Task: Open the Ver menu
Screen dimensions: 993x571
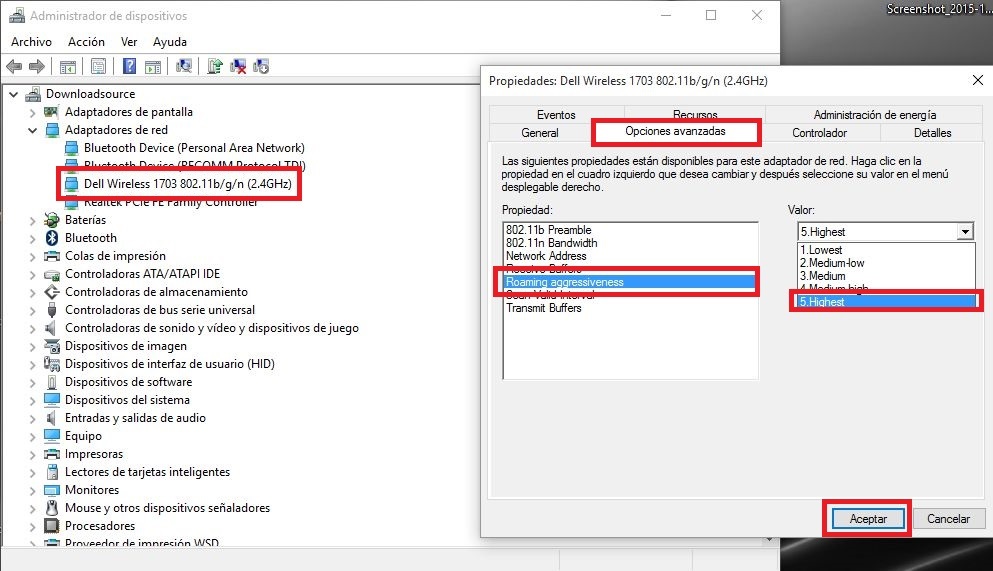Action: pyautogui.click(x=129, y=42)
